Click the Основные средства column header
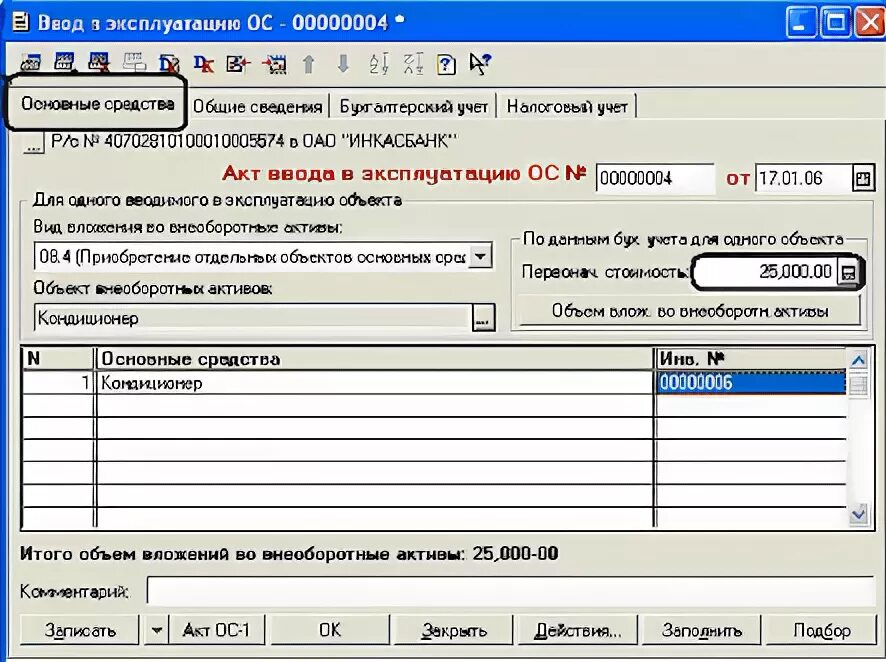 coord(375,359)
